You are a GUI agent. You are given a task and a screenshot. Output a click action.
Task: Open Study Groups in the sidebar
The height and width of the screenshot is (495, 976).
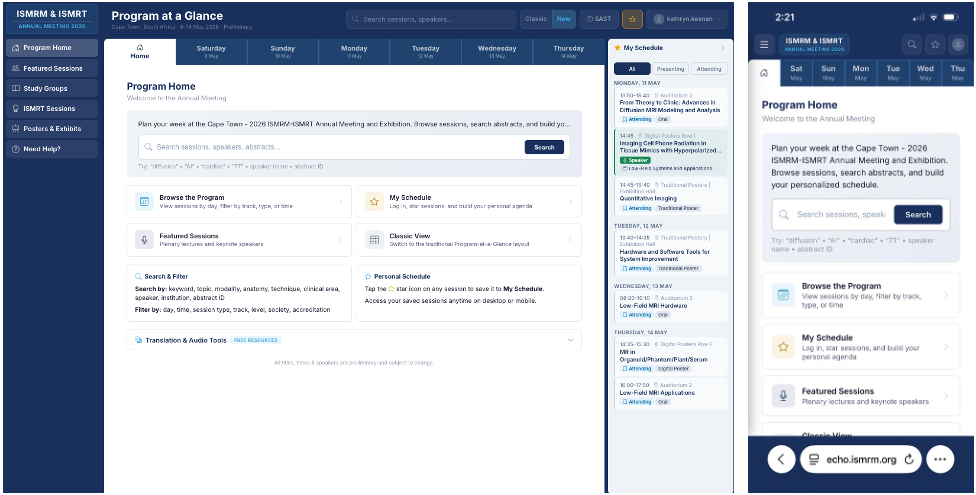(51, 88)
